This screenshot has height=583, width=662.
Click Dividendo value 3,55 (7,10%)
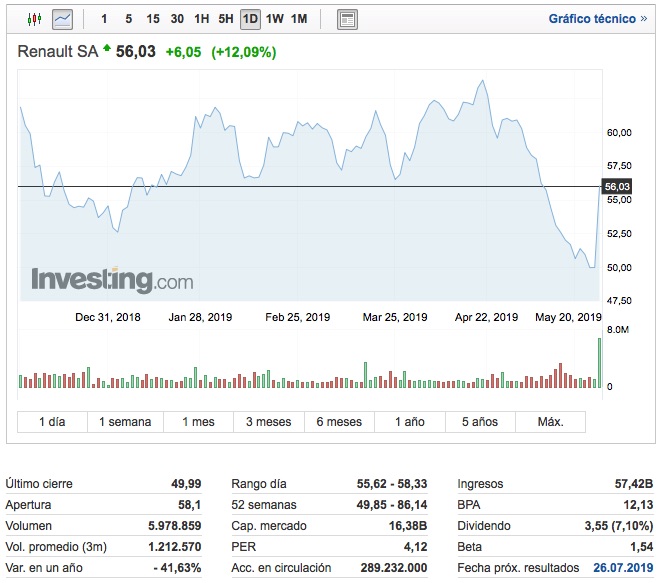pyautogui.click(x=619, y=526)
